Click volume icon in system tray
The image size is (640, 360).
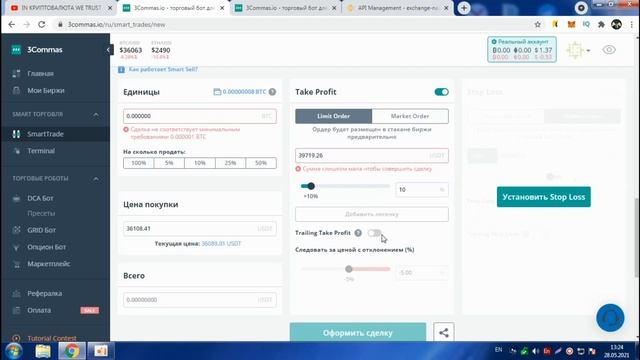pos(536,351)
